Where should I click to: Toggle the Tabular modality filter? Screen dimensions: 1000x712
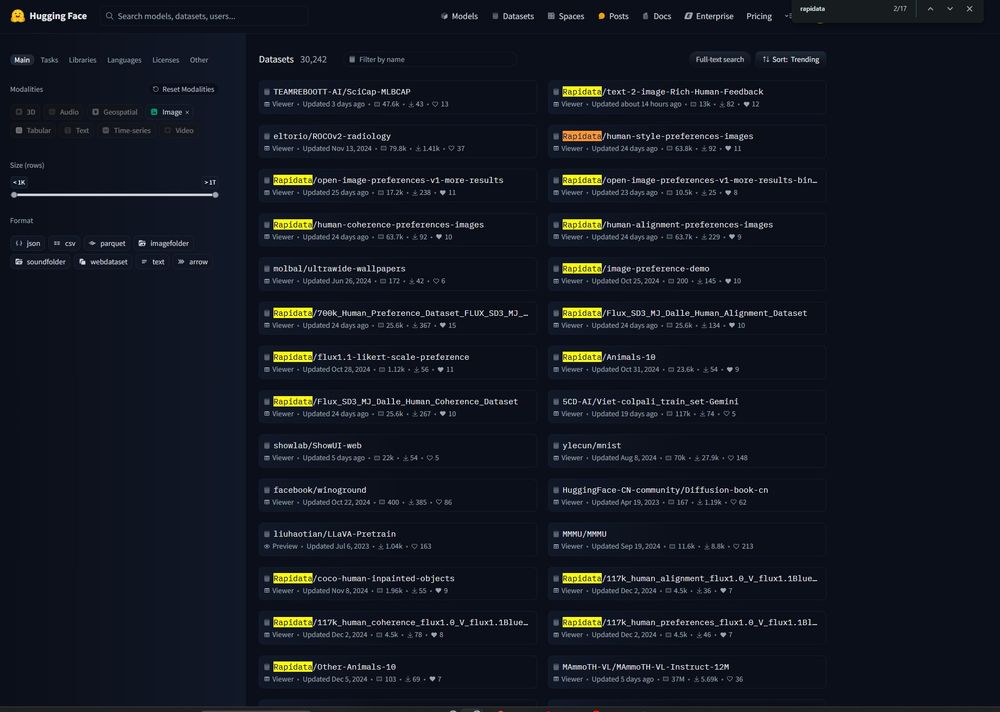[33, 131]
